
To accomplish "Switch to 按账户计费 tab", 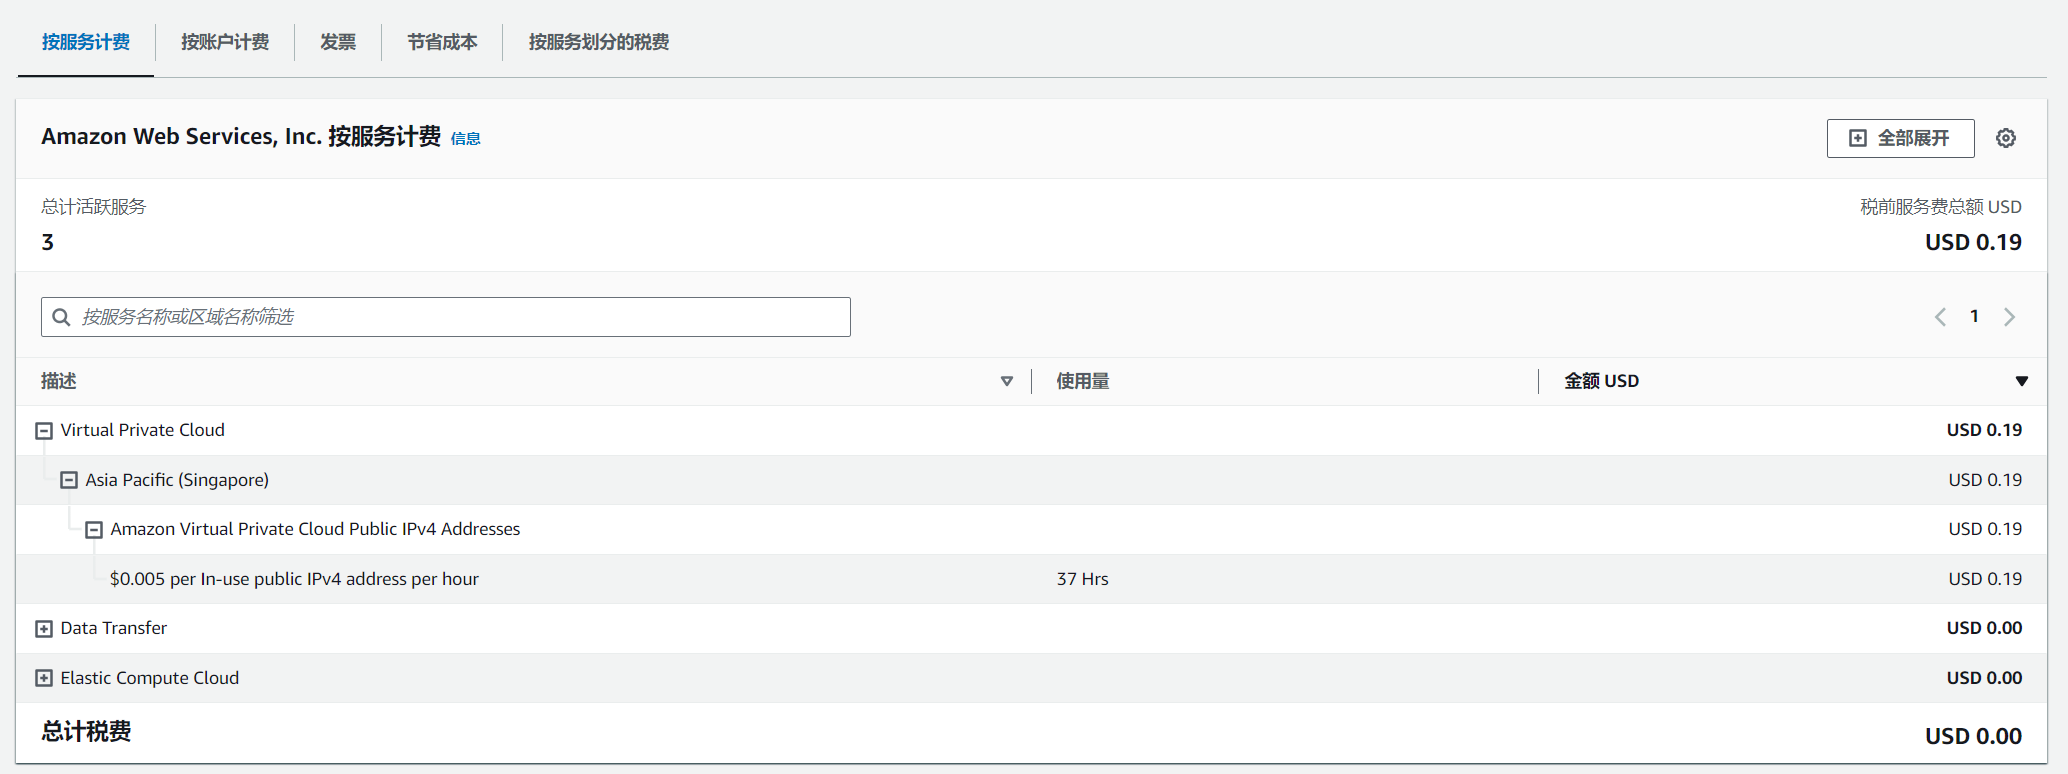I will click(x=225, y=42).
